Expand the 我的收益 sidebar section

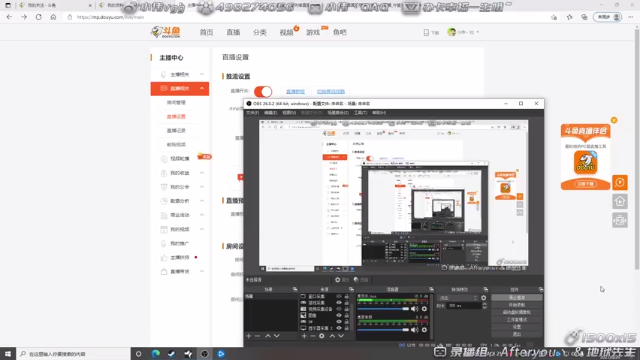click(x=202, y=173)
